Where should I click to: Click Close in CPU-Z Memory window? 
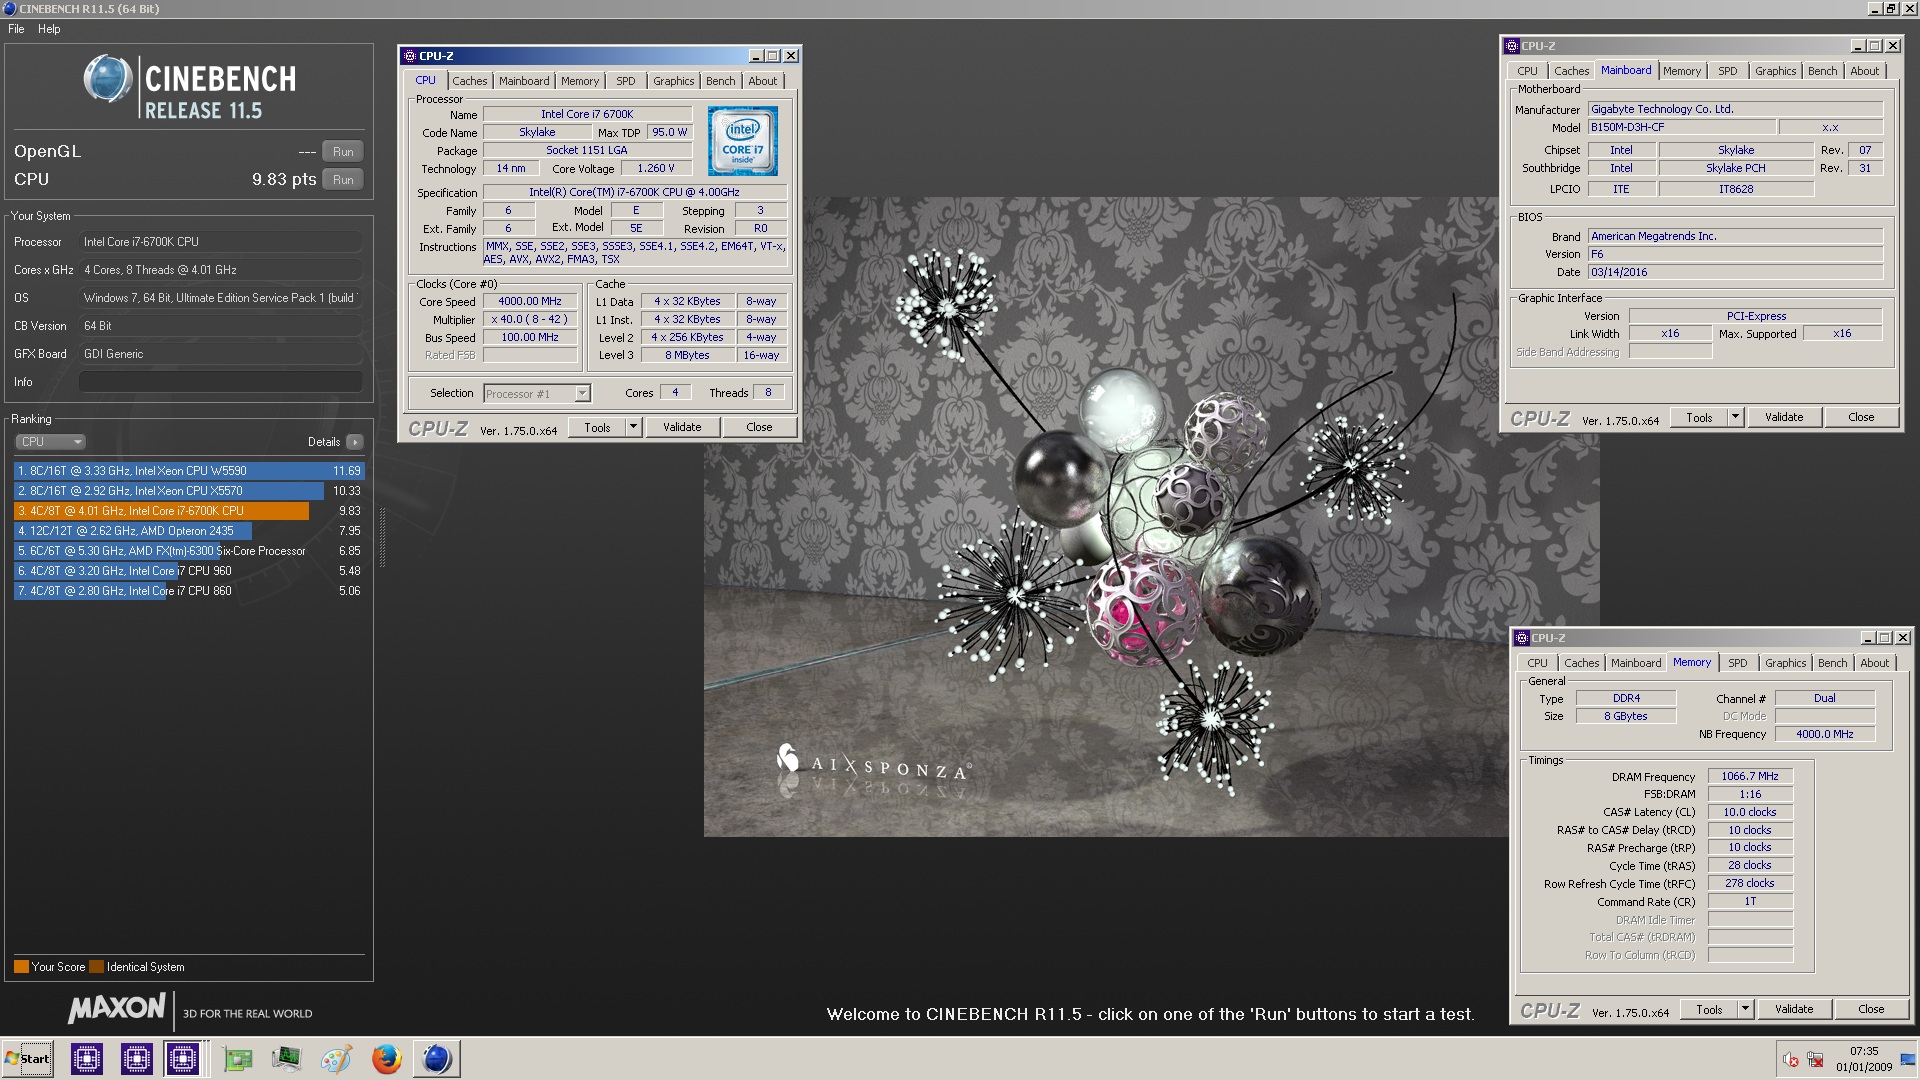(x=1871, y=1010)
